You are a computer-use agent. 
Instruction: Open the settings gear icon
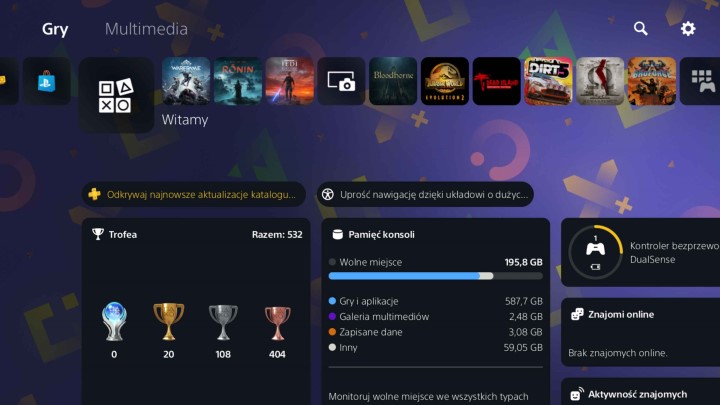687,28
